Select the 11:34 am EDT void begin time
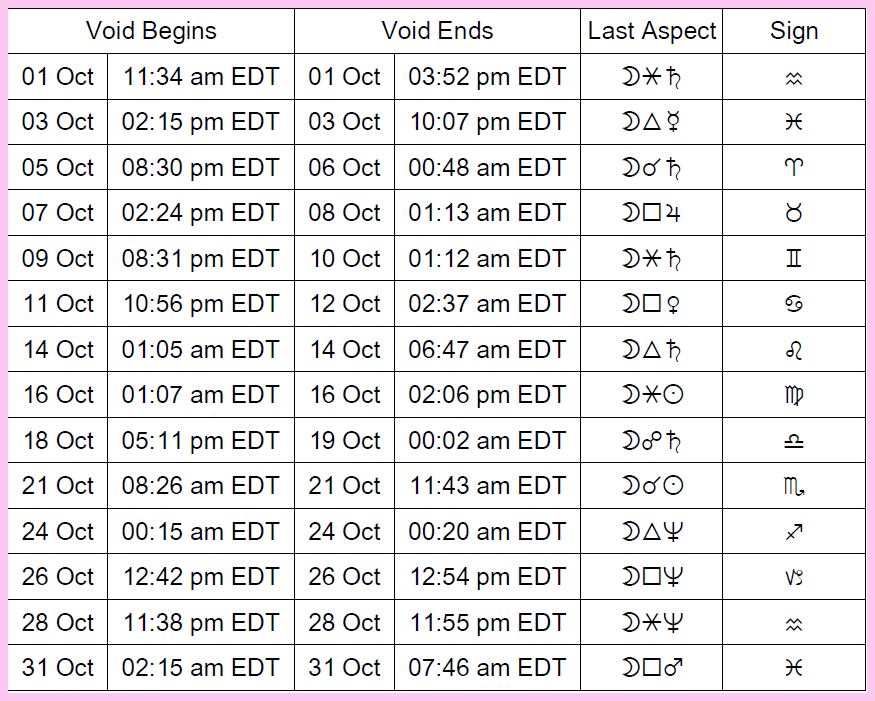 201,76
